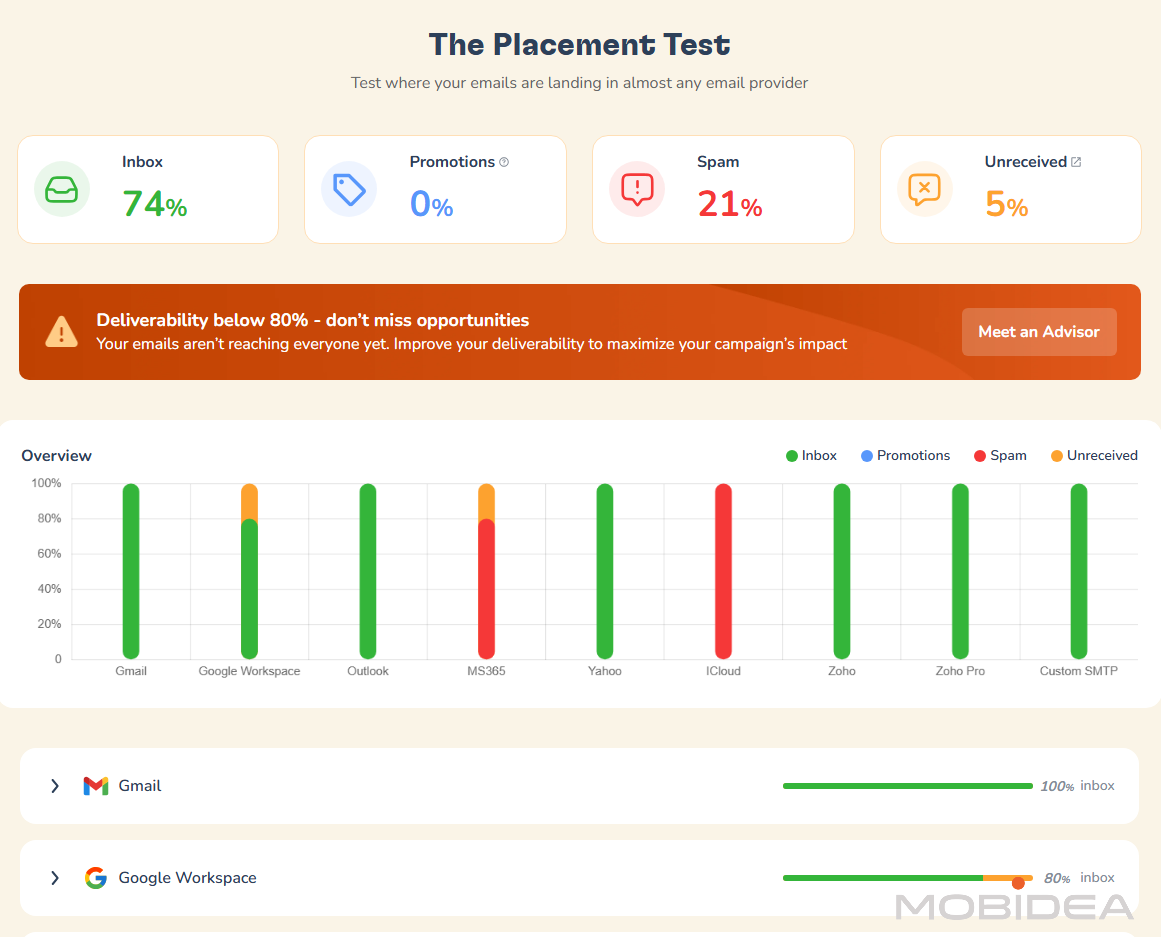The image size is (1161, 937).
Task: Toggle Inbox series in chart legend
Action: coord(811,456)
